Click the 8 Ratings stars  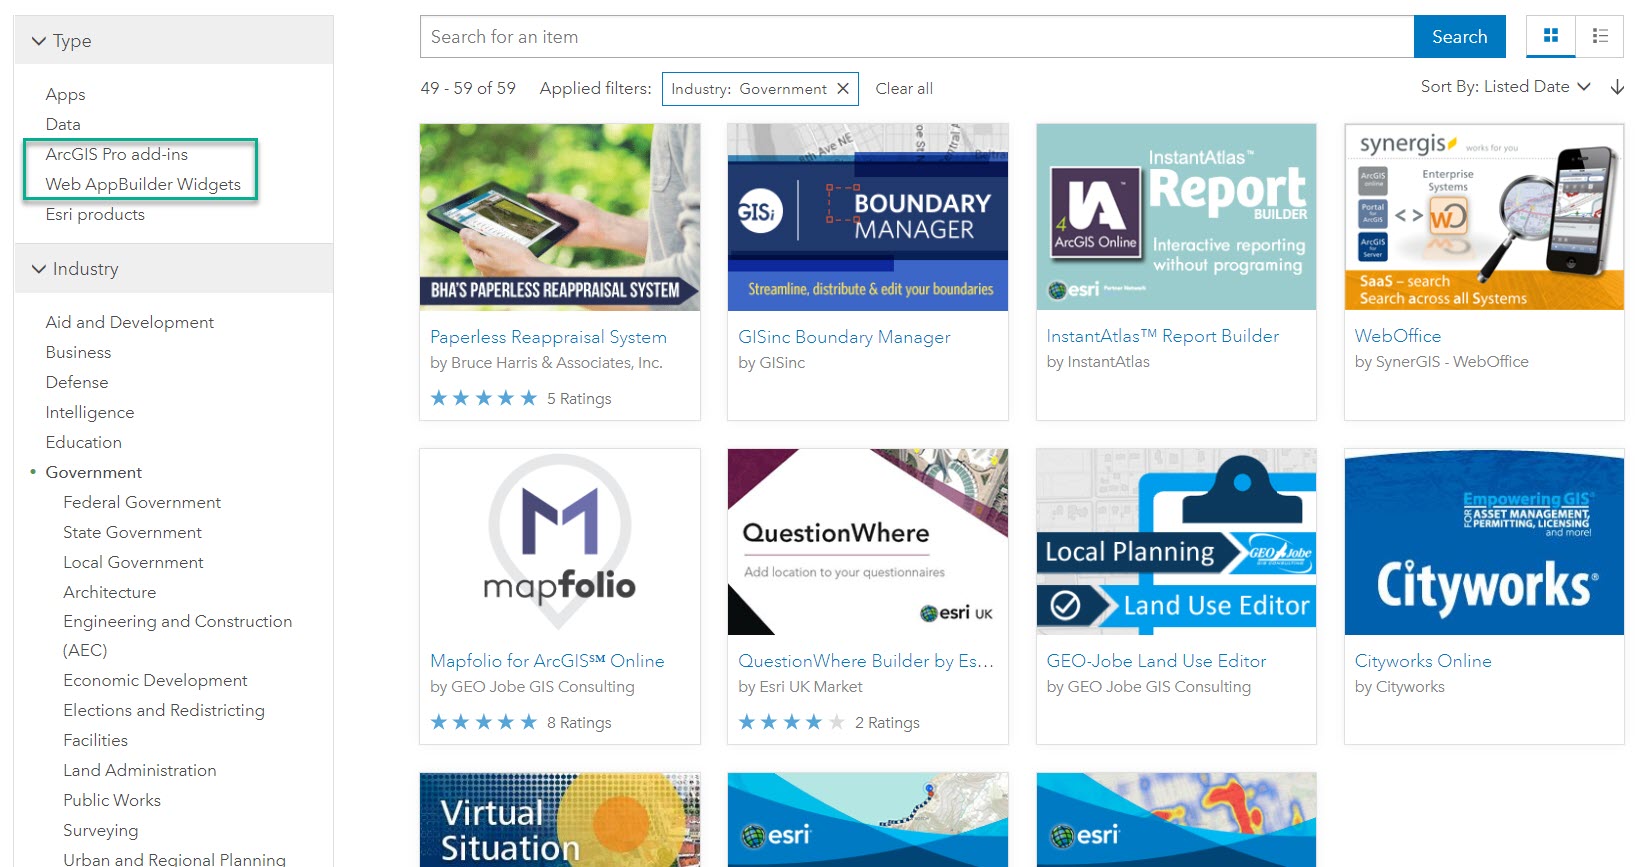[484, 722]
